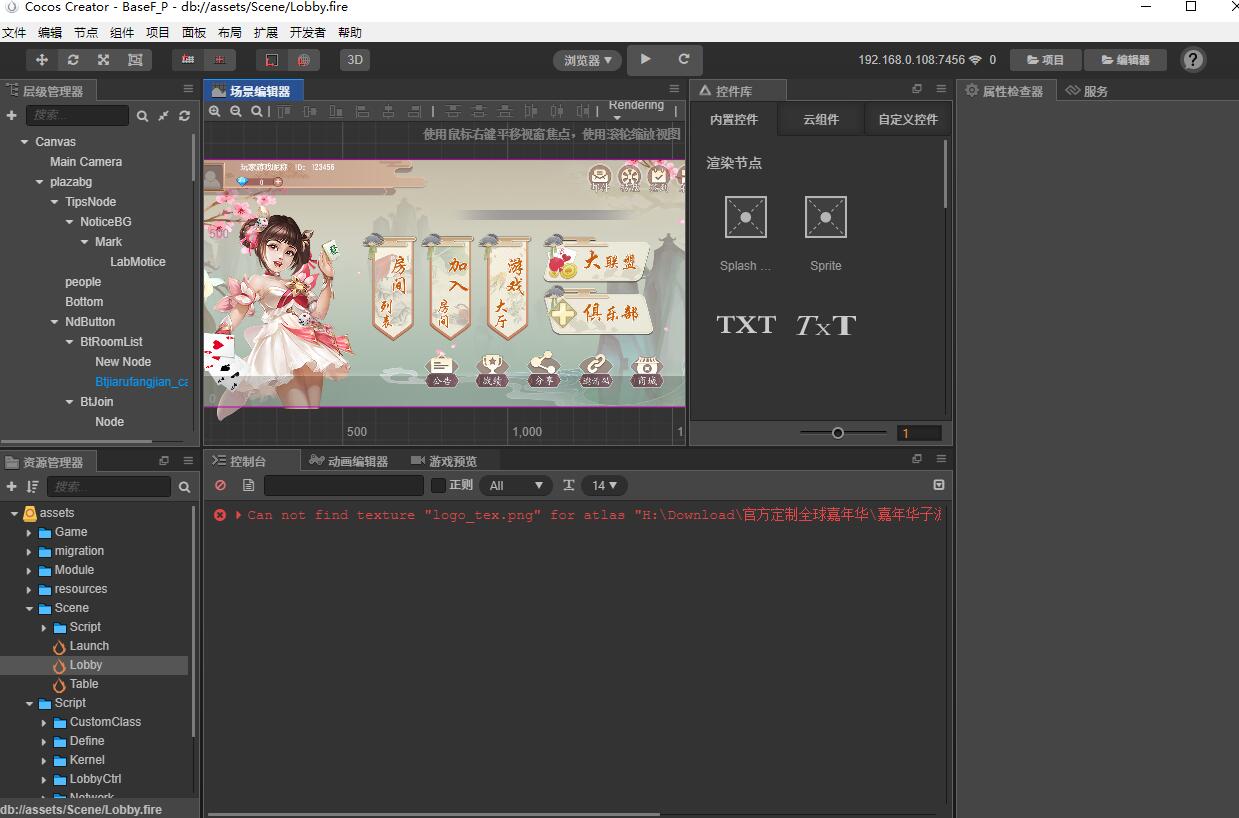Viewport: 1239px width, 818px height.
Task: Switch to the 云组件 tab
Action: (x=820, y=118)
